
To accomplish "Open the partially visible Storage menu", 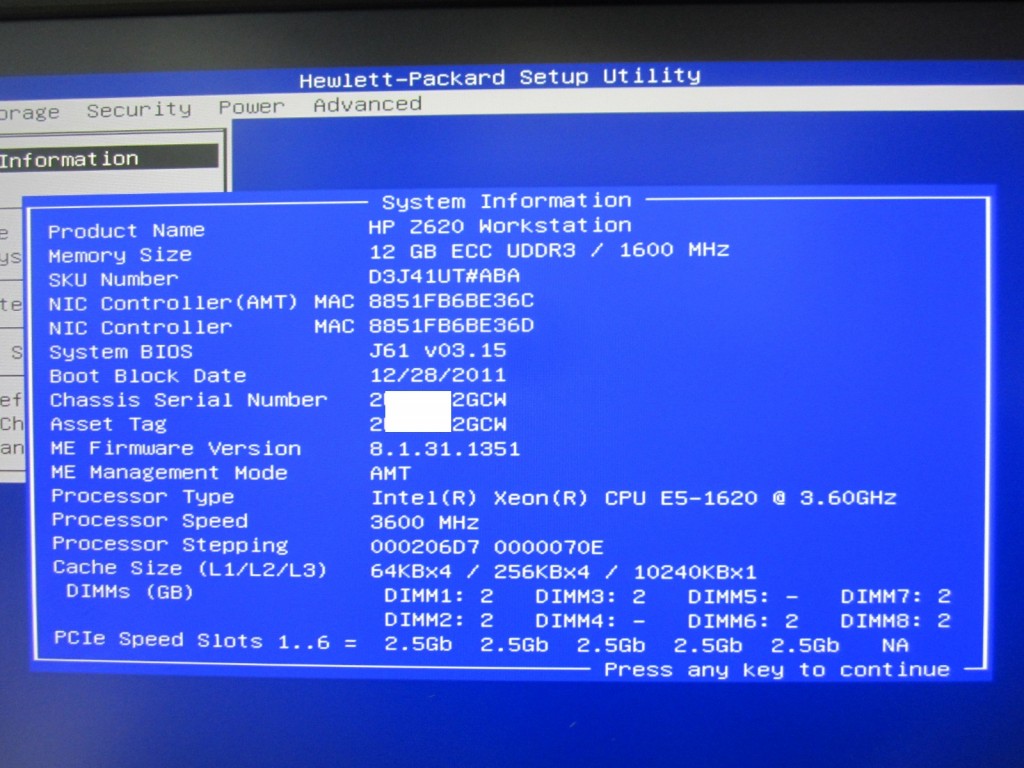I will [x=29, y=113].
